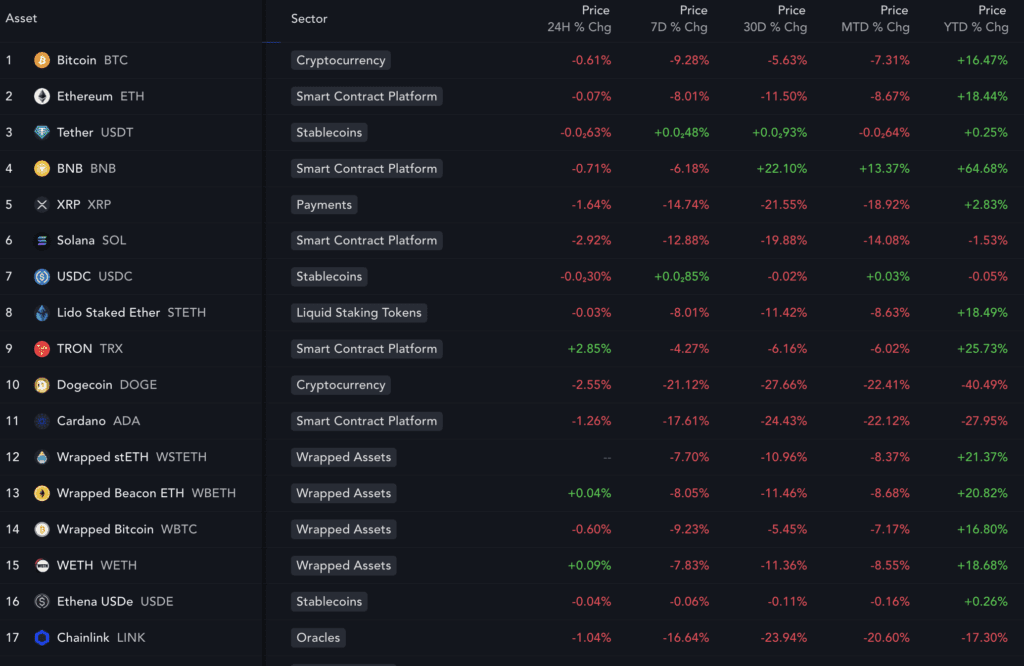Screen dimensions: 1024x666
Task: Click the Dogecoin icon
Action: click(42, 385)
